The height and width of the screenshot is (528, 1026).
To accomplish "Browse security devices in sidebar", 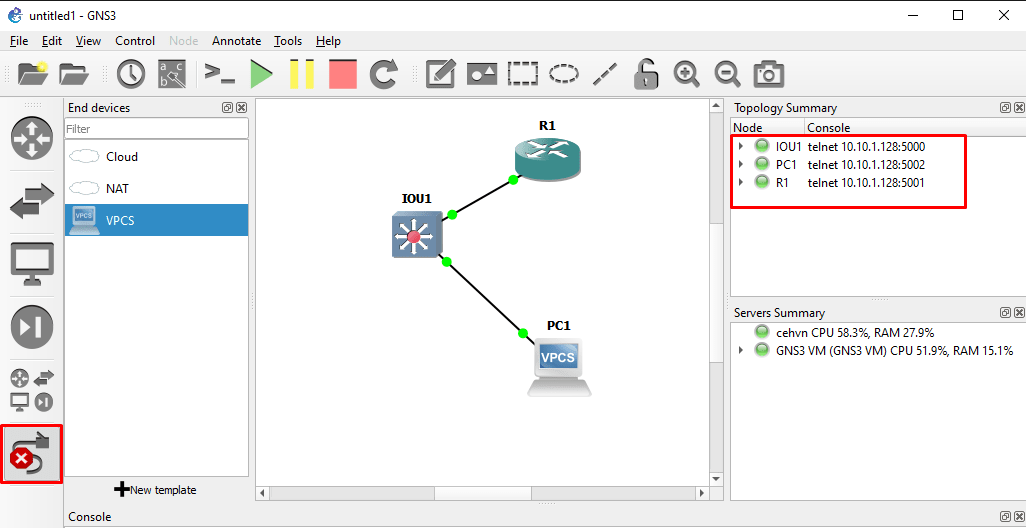I will click(32, 326).
